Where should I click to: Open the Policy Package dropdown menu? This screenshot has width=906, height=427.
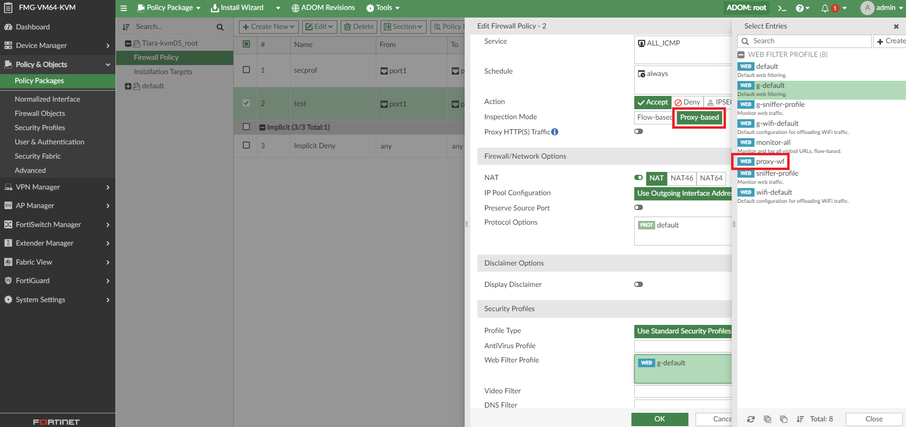(x=169, y=8)
